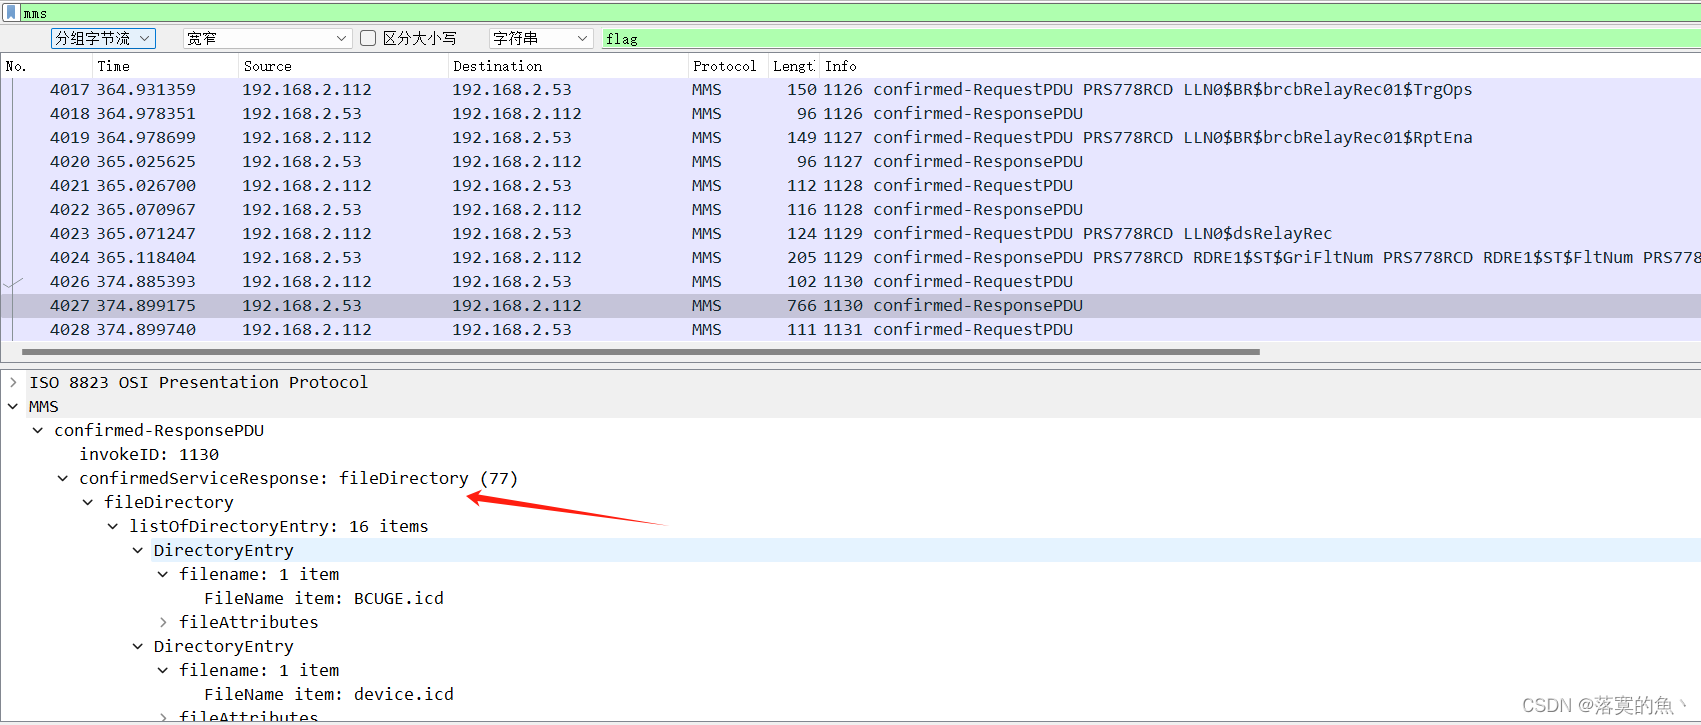This screenshot has width=1701, height=725.
Task: Select packet number 4020
Action: (850, 162)
